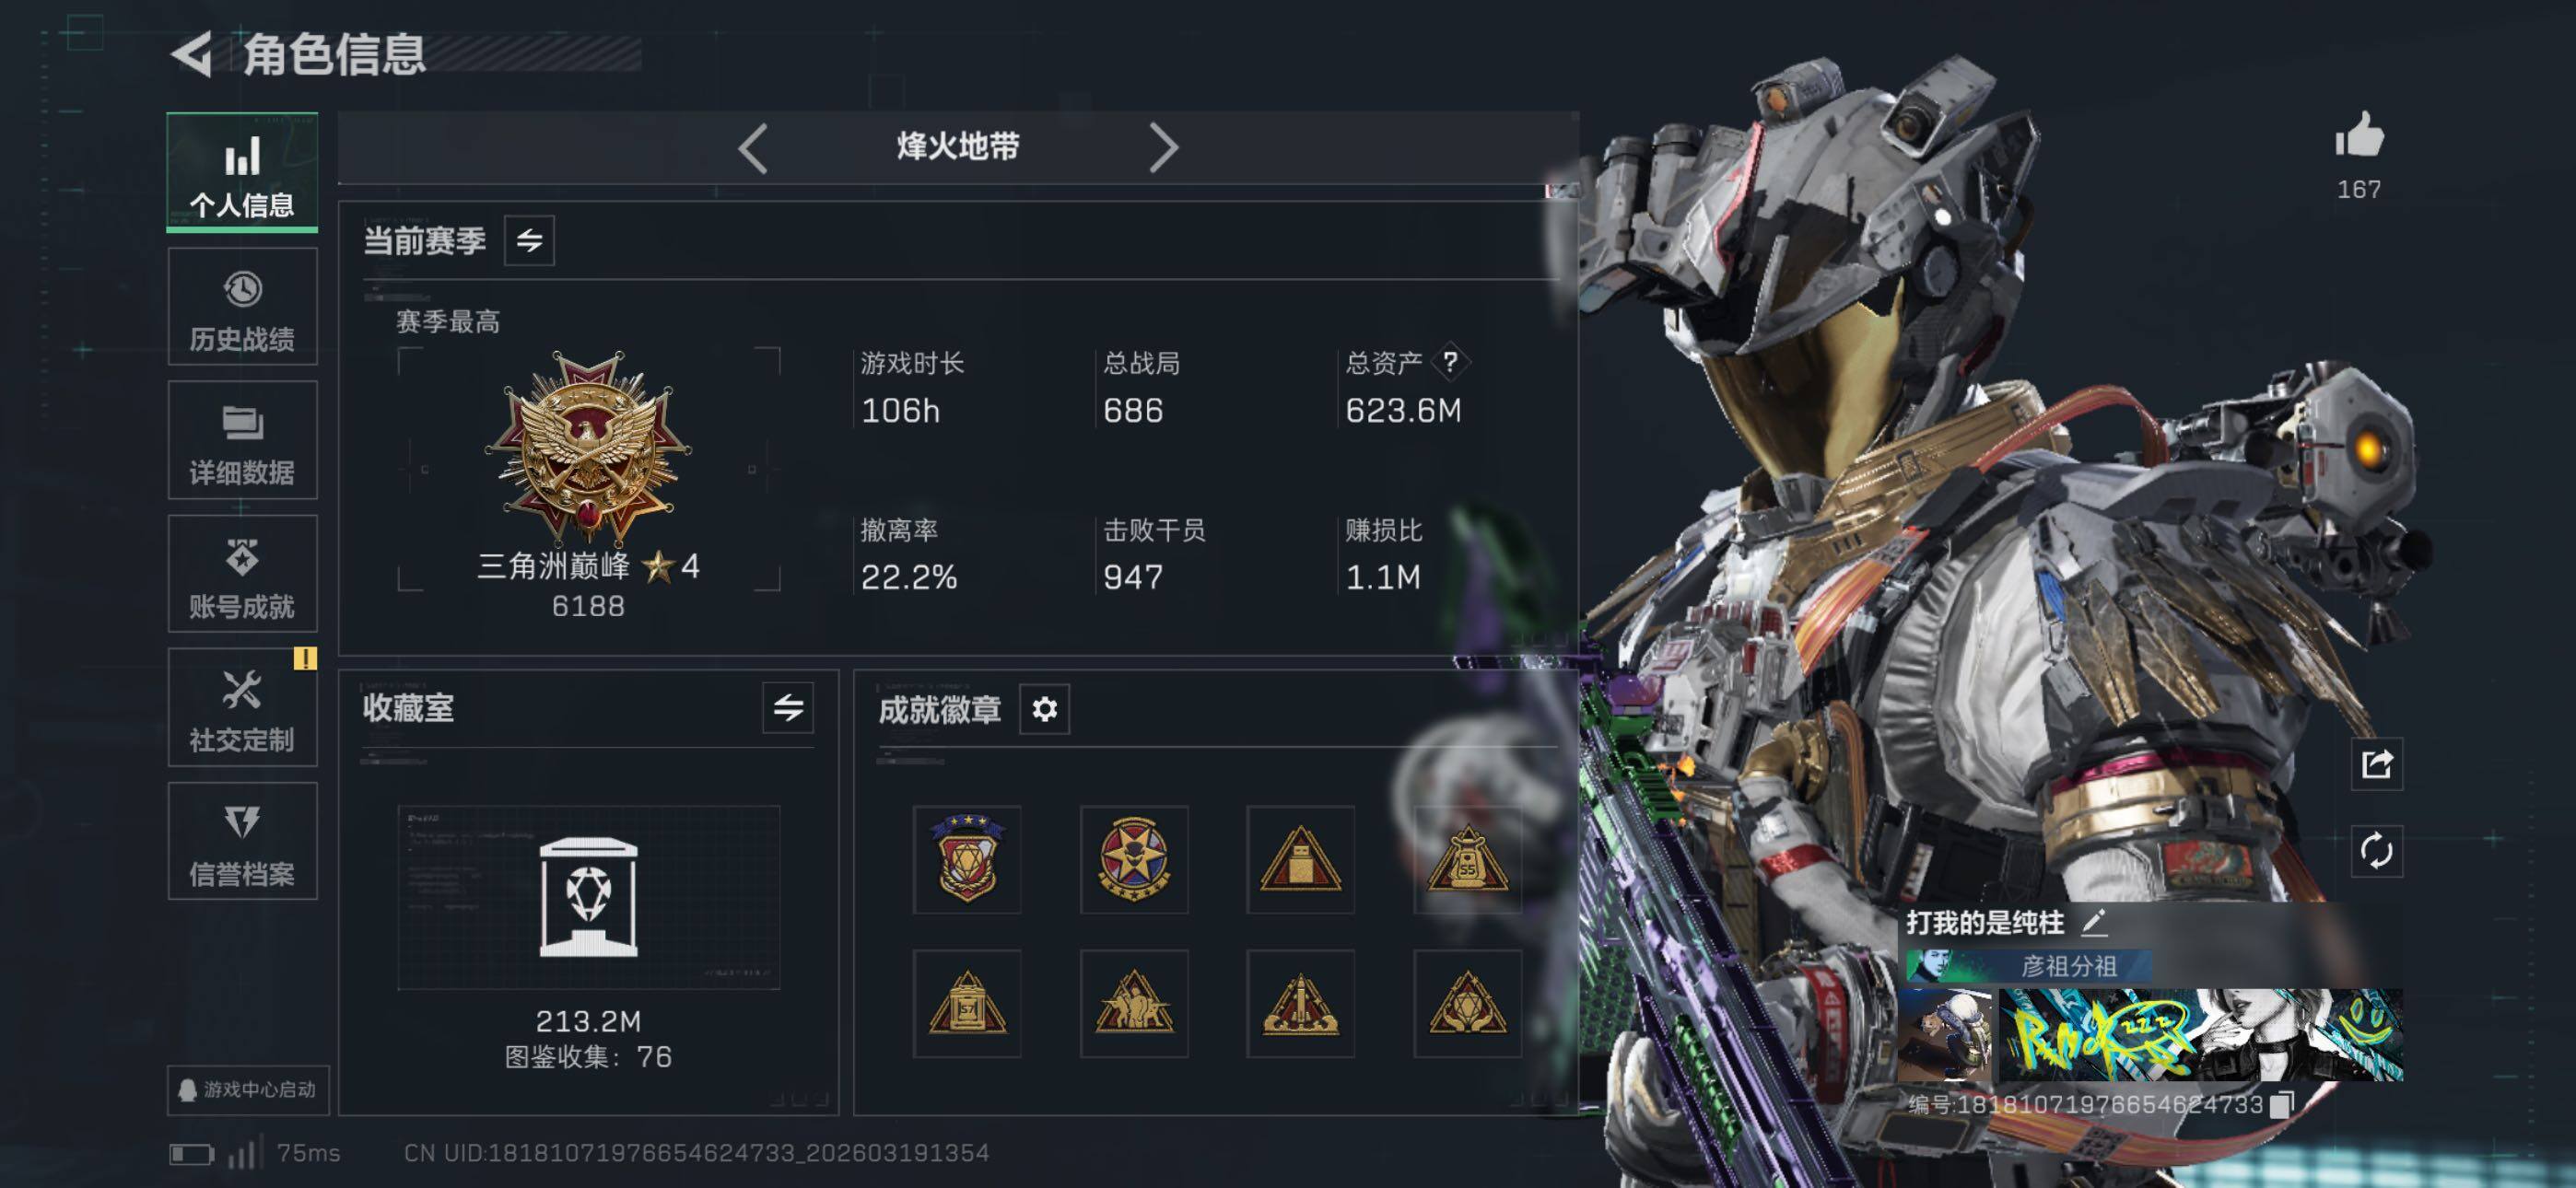Screen dimensions: 2576x1188
Task: Click the refresh character model icon
Action: coord(2376,851)
